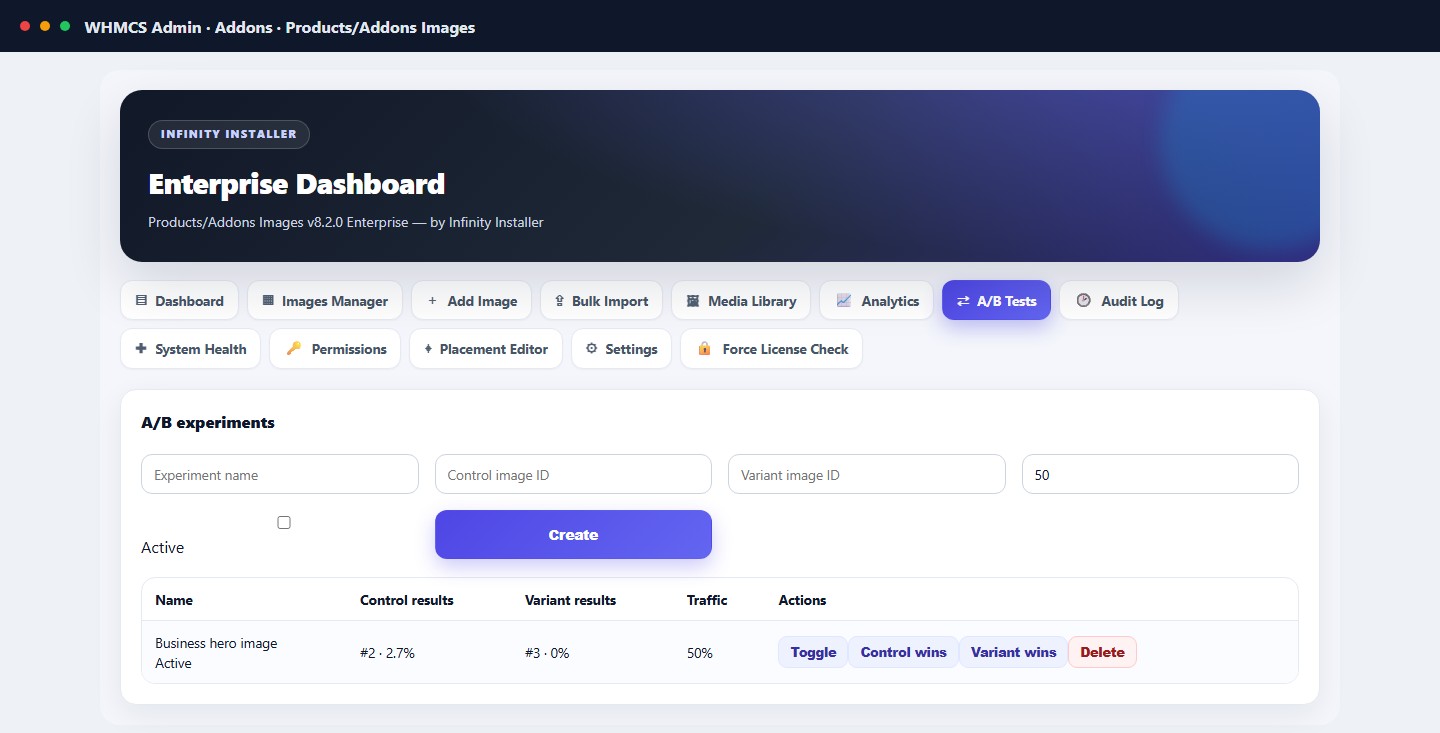The width and height of the screenshot is (1440, 733).
Task: Open the System Health tab
Action: pos(191,349)
